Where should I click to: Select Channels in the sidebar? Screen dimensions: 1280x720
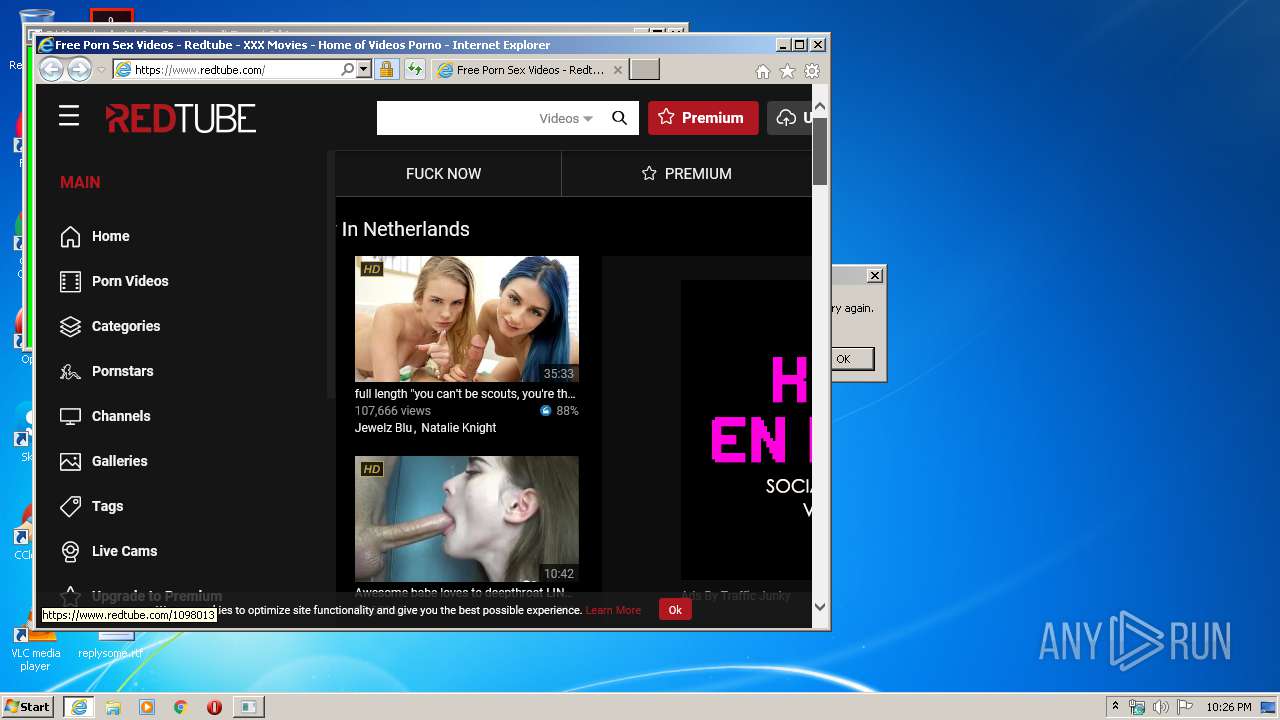120,416
